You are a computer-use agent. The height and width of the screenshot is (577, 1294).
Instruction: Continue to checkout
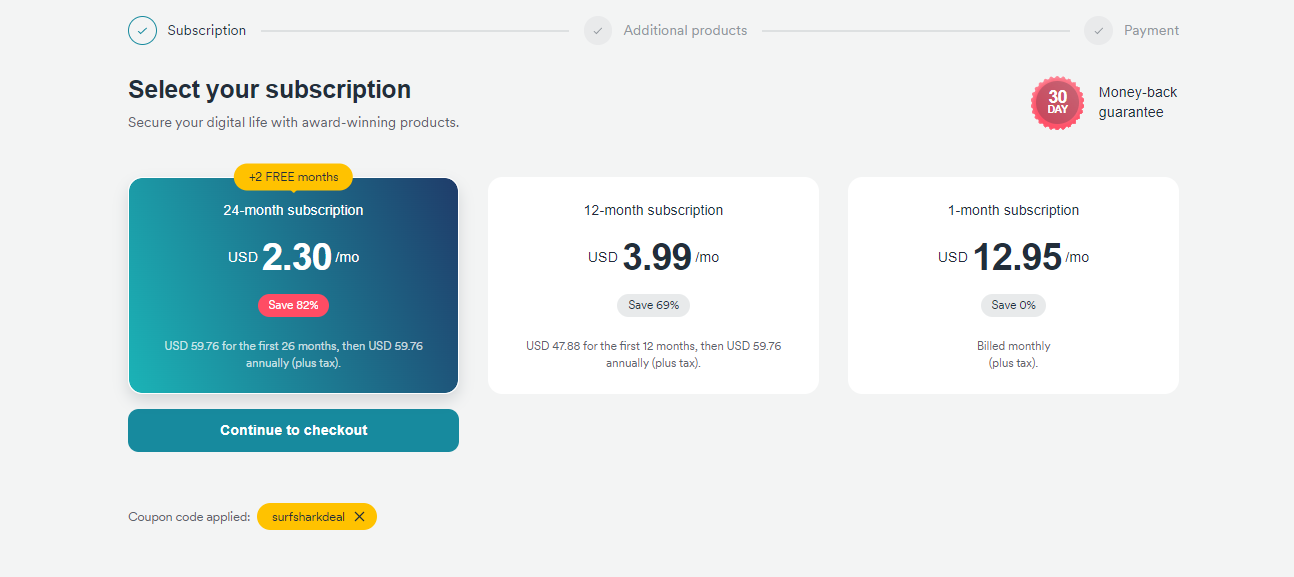[x=293, y=430]
